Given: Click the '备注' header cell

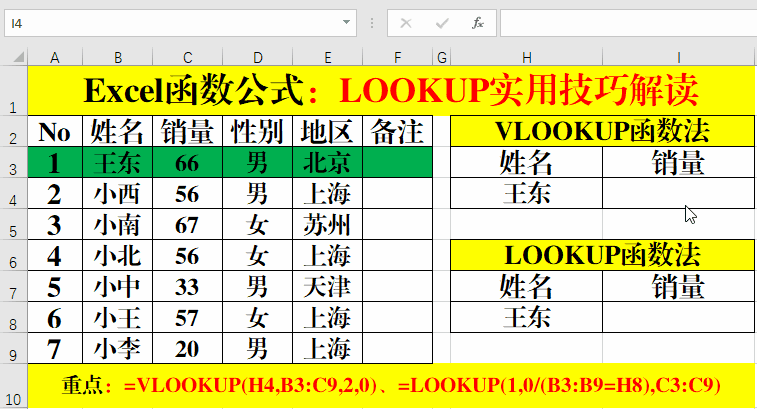Looking at the screenshot, I should [x=398, y=131].
